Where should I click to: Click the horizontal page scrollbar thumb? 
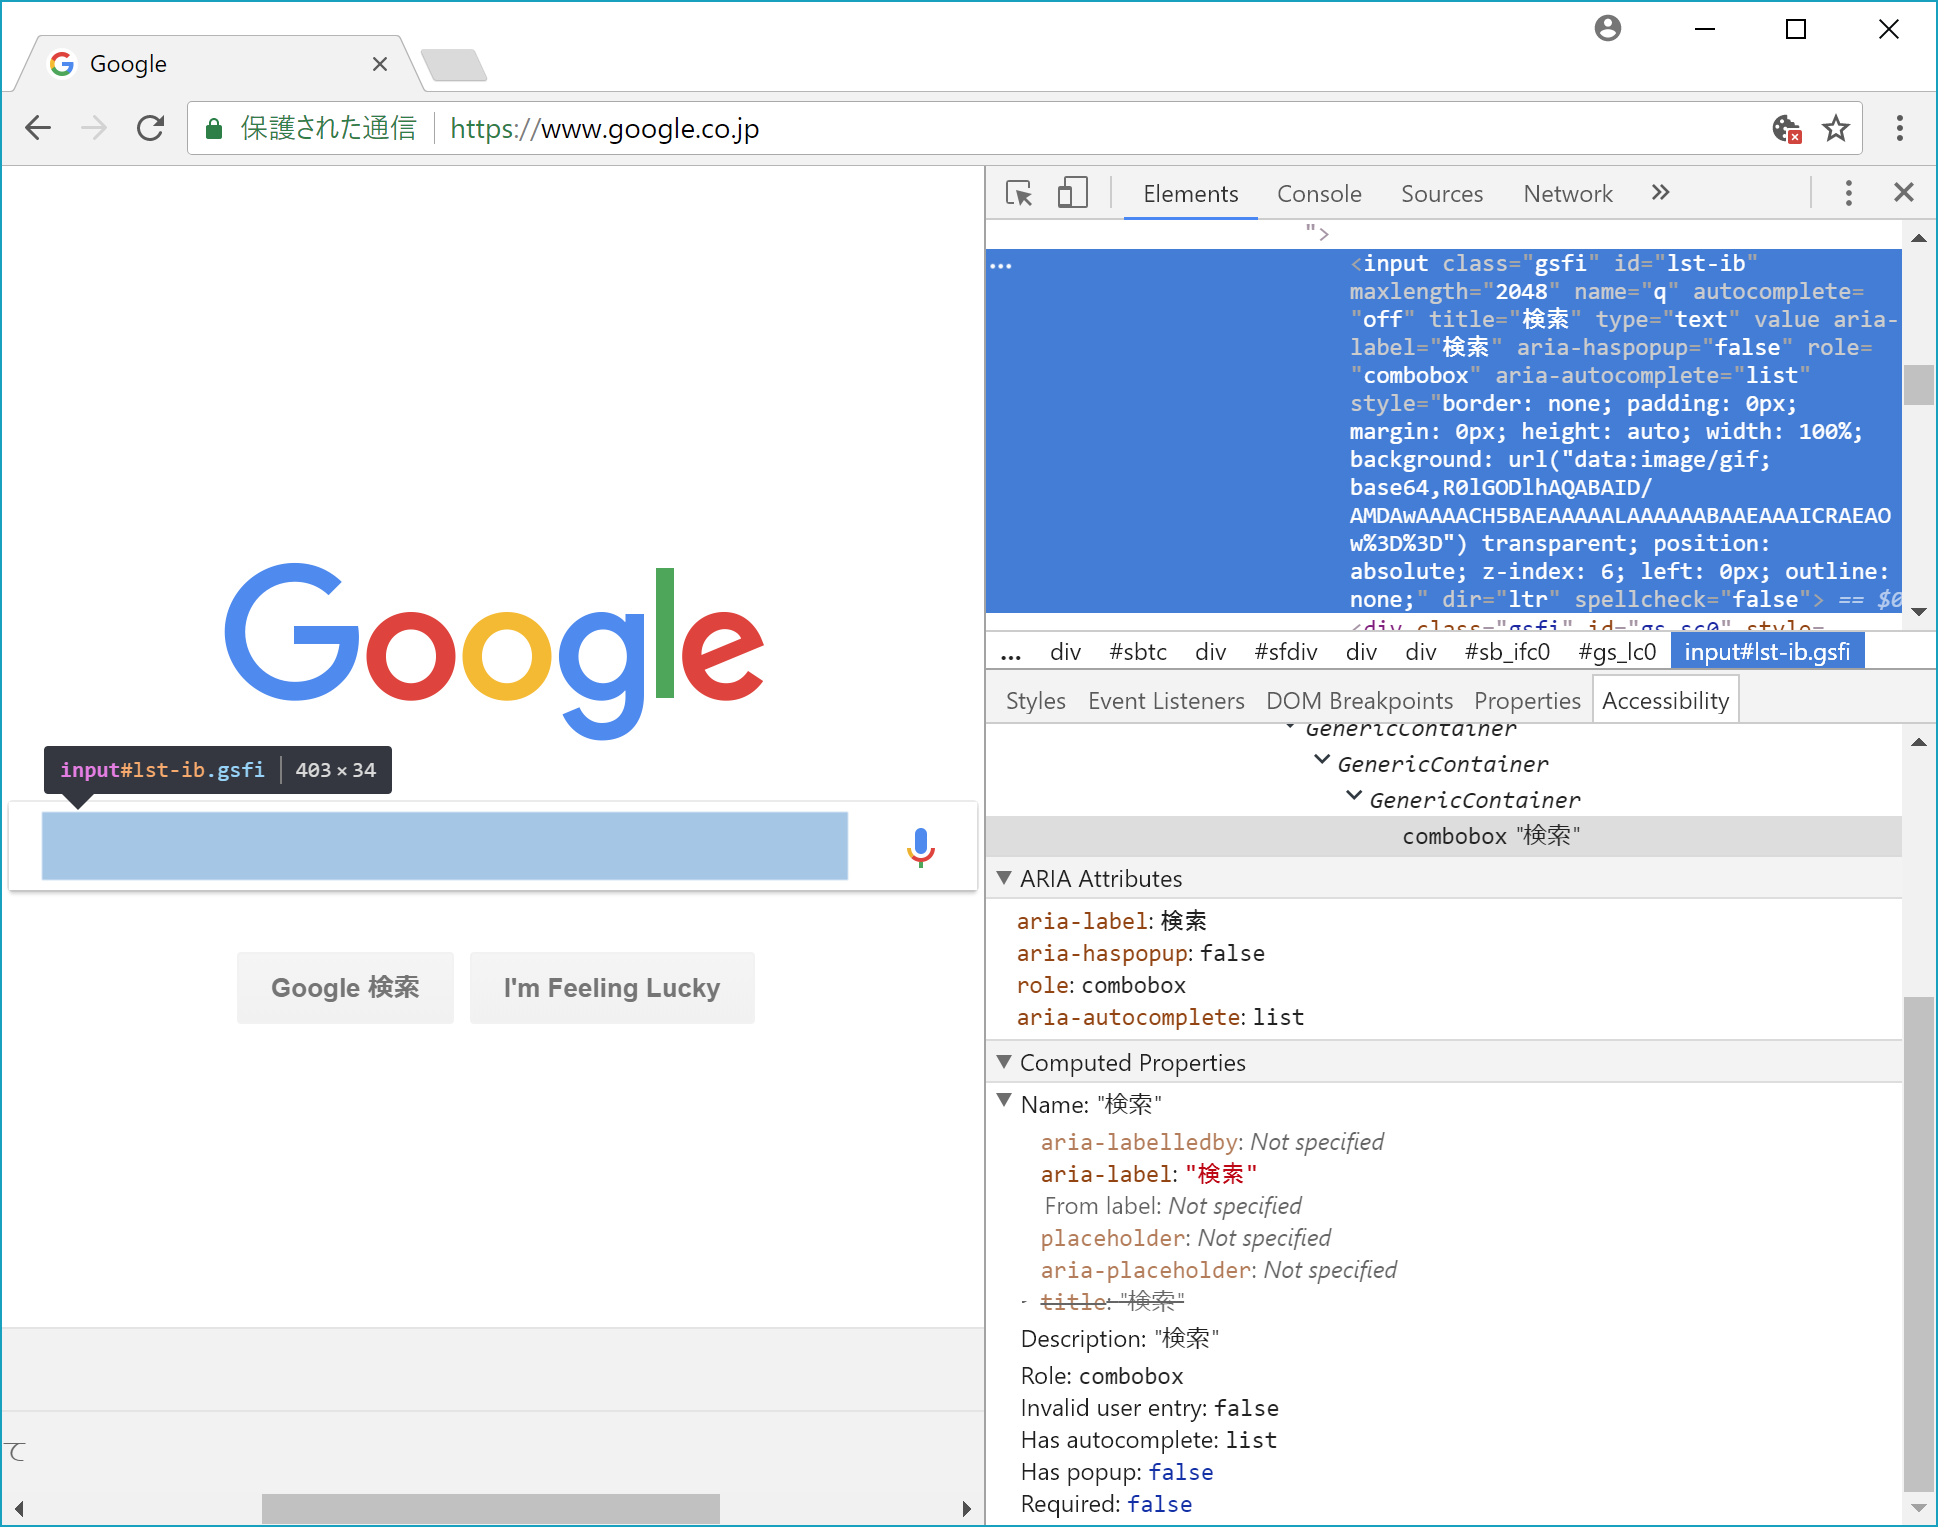coord(490,1508)
